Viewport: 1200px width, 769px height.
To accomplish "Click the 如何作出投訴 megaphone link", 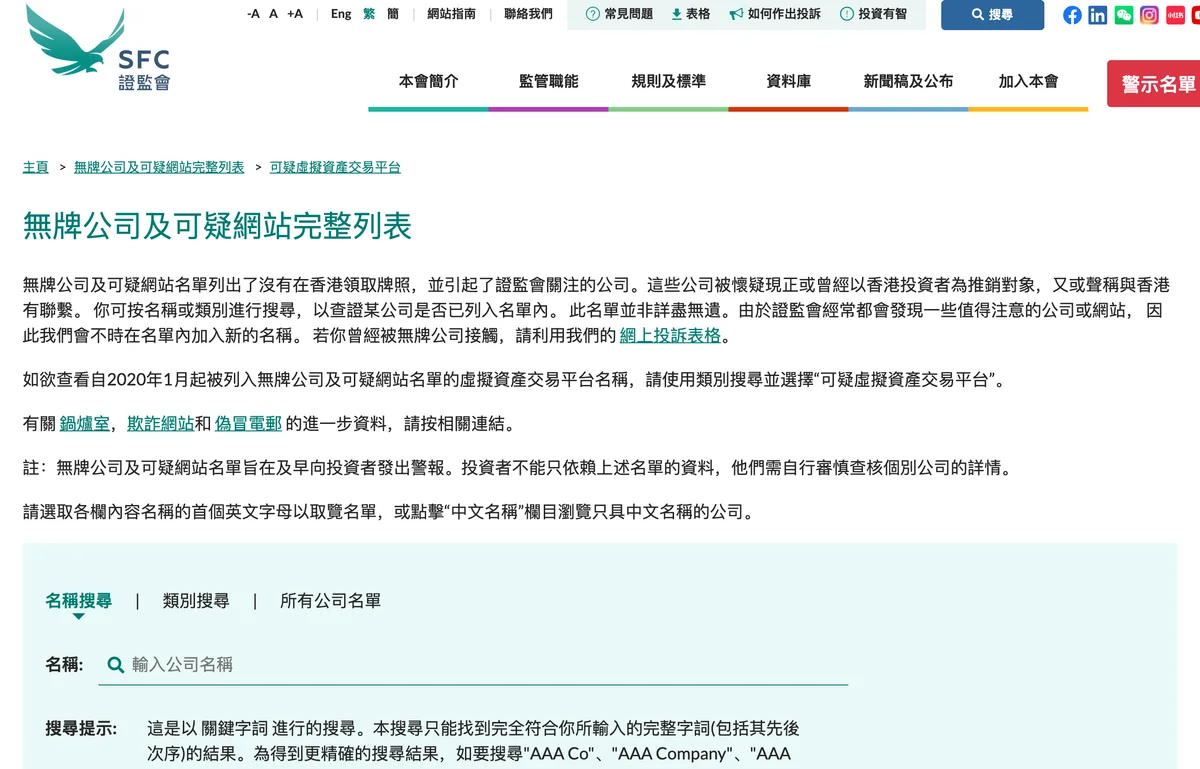I will tap(775, 14).
